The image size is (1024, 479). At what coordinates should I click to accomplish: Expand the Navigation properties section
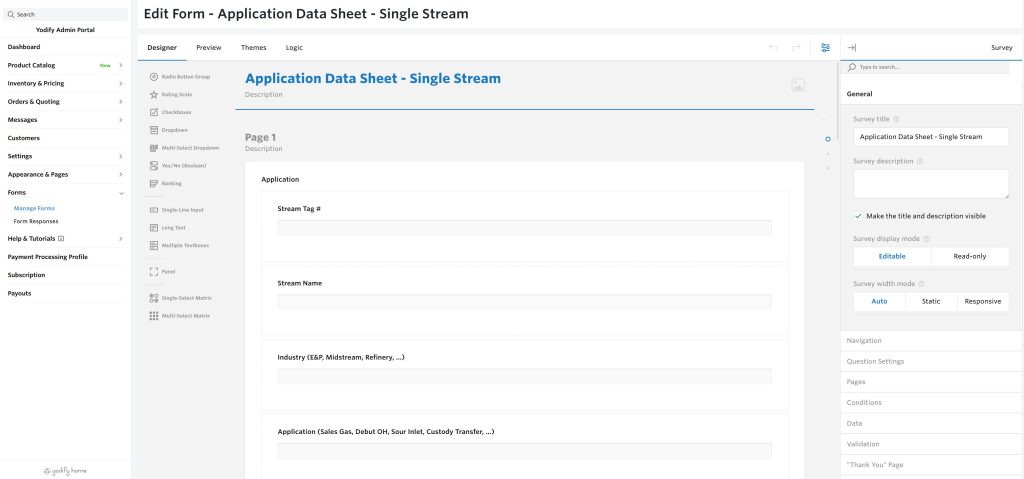864,341
